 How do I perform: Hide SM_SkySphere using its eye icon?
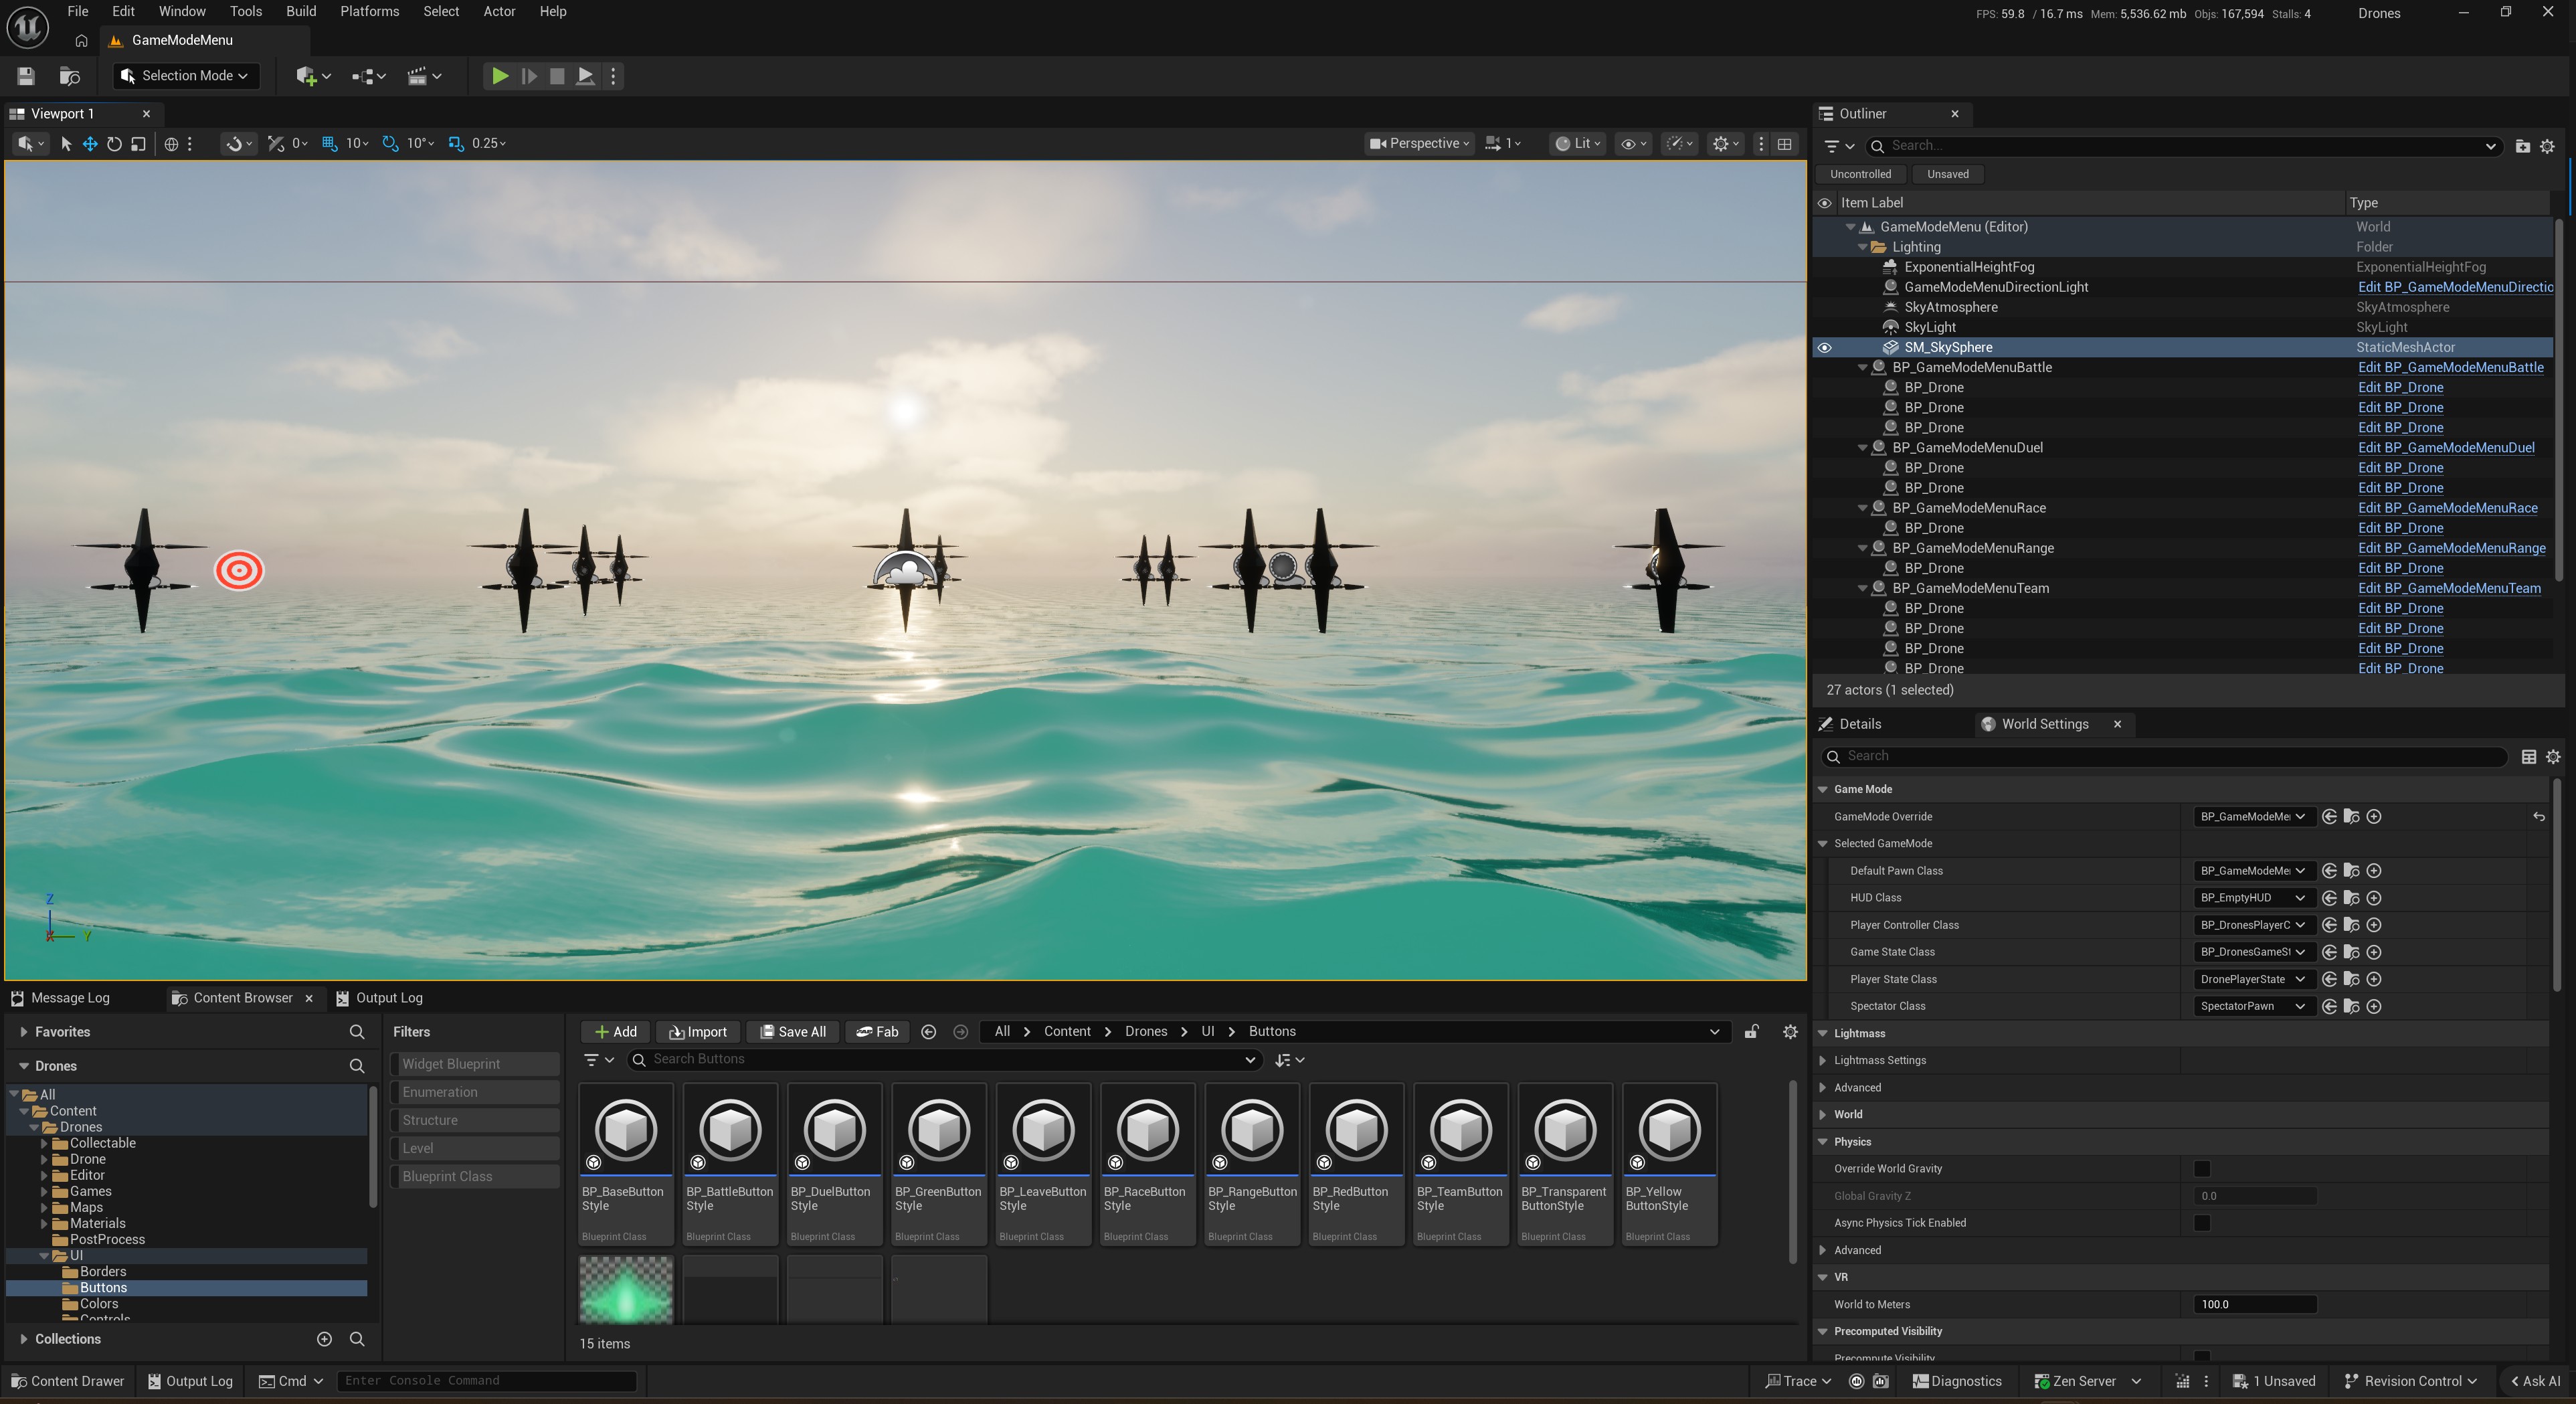[1825, 348]
